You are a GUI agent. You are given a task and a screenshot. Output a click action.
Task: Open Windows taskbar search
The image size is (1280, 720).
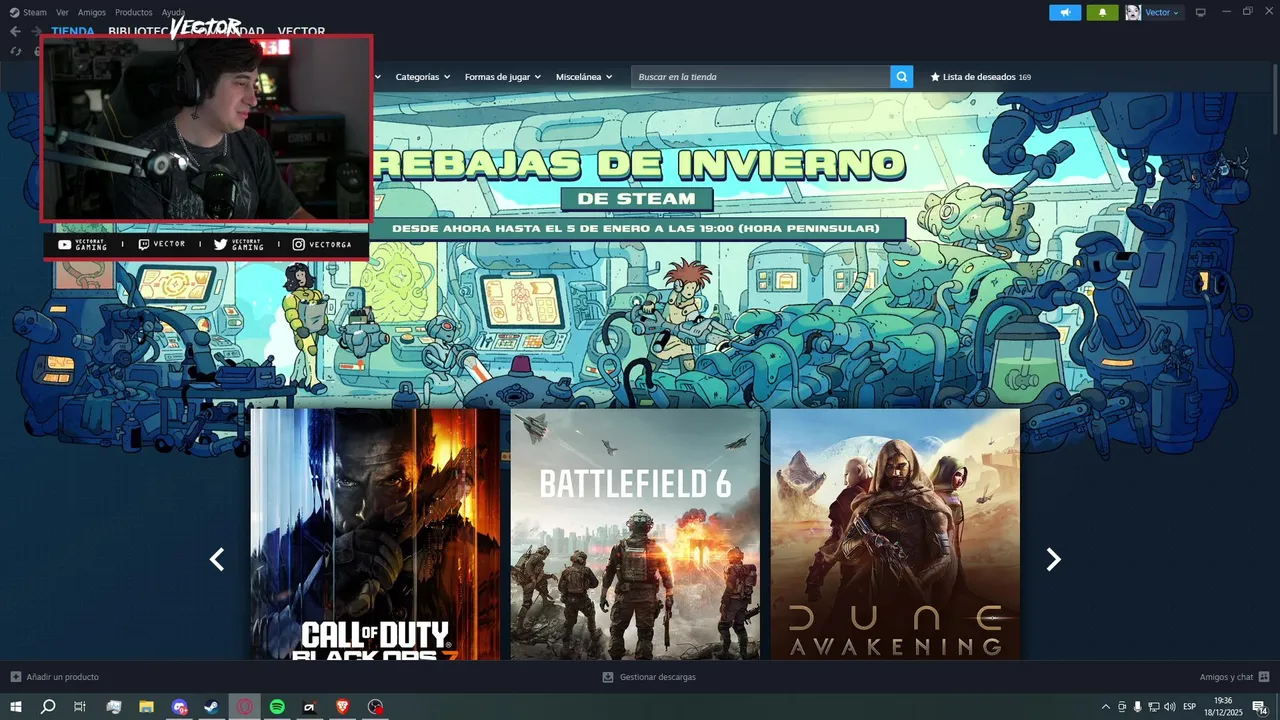[x=47, y=707]
